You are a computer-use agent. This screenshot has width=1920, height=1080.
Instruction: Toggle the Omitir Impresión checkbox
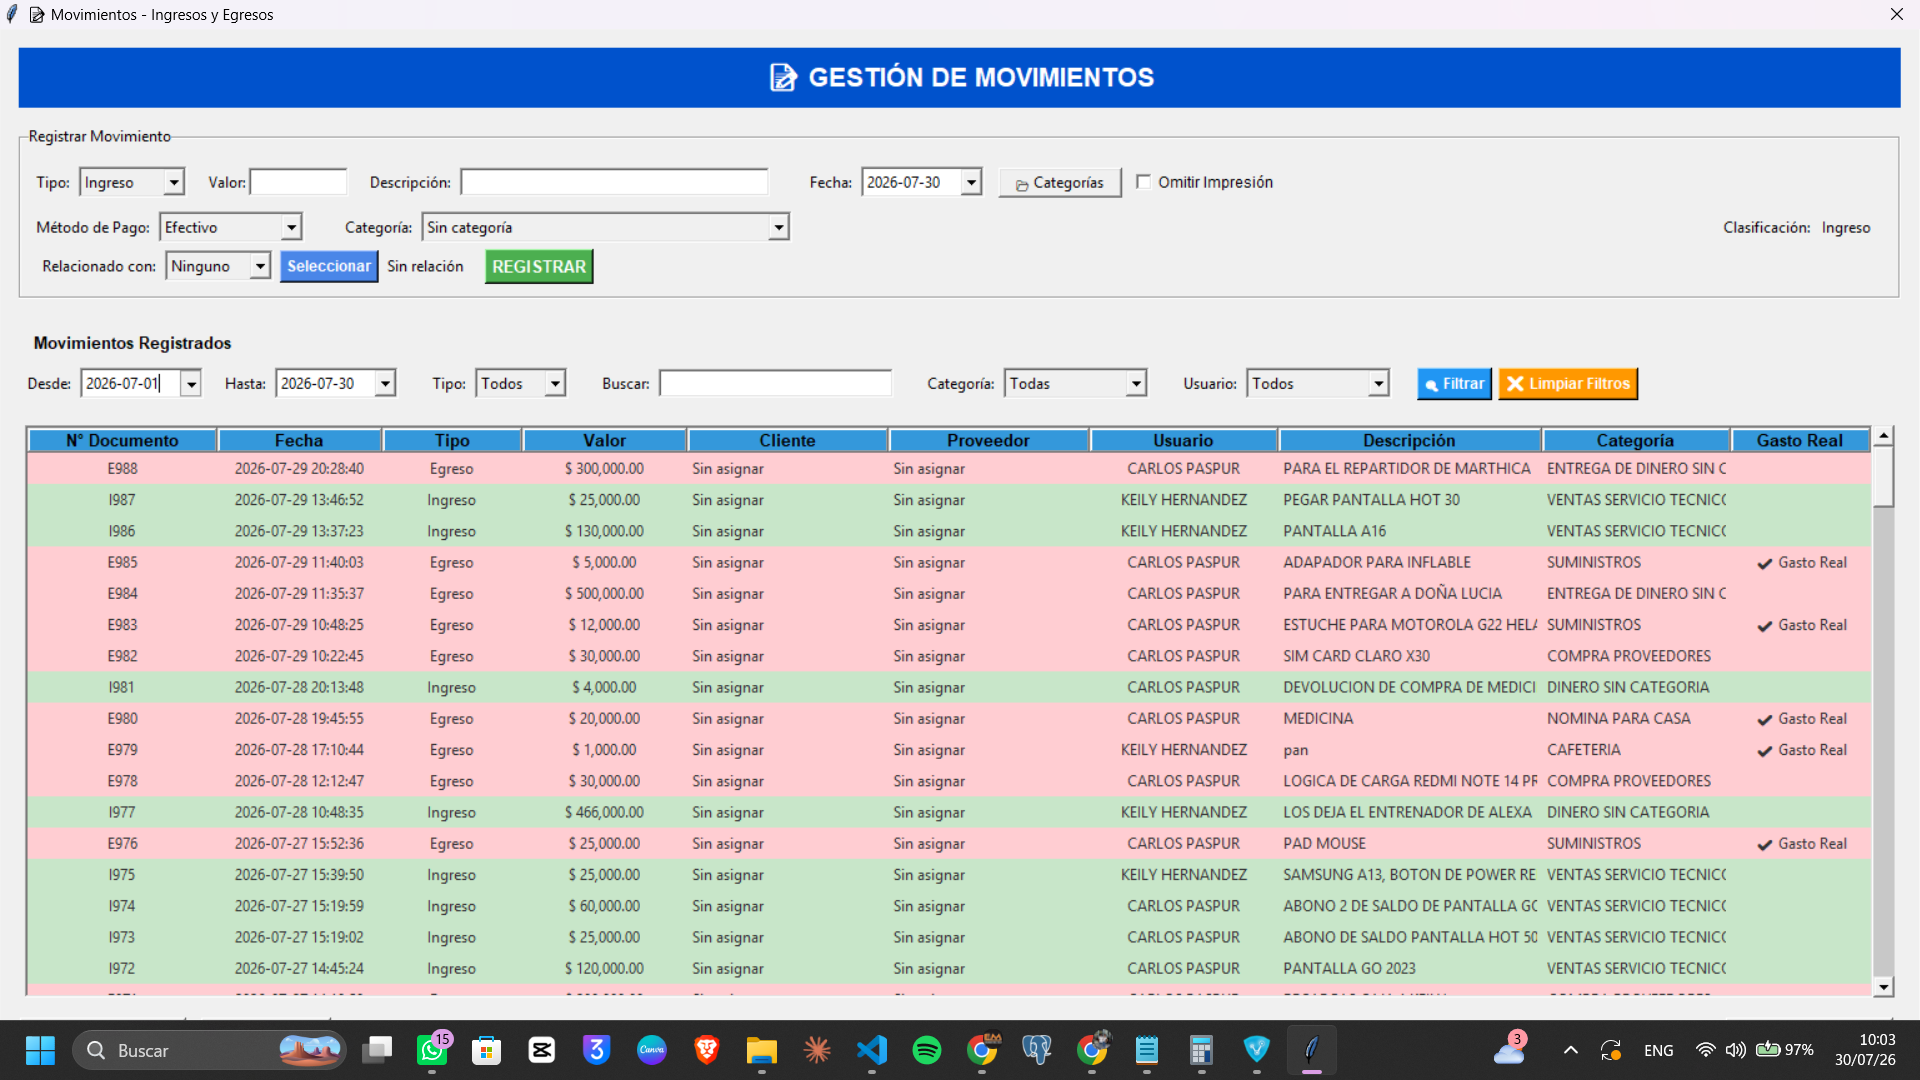click(1143, 182)
